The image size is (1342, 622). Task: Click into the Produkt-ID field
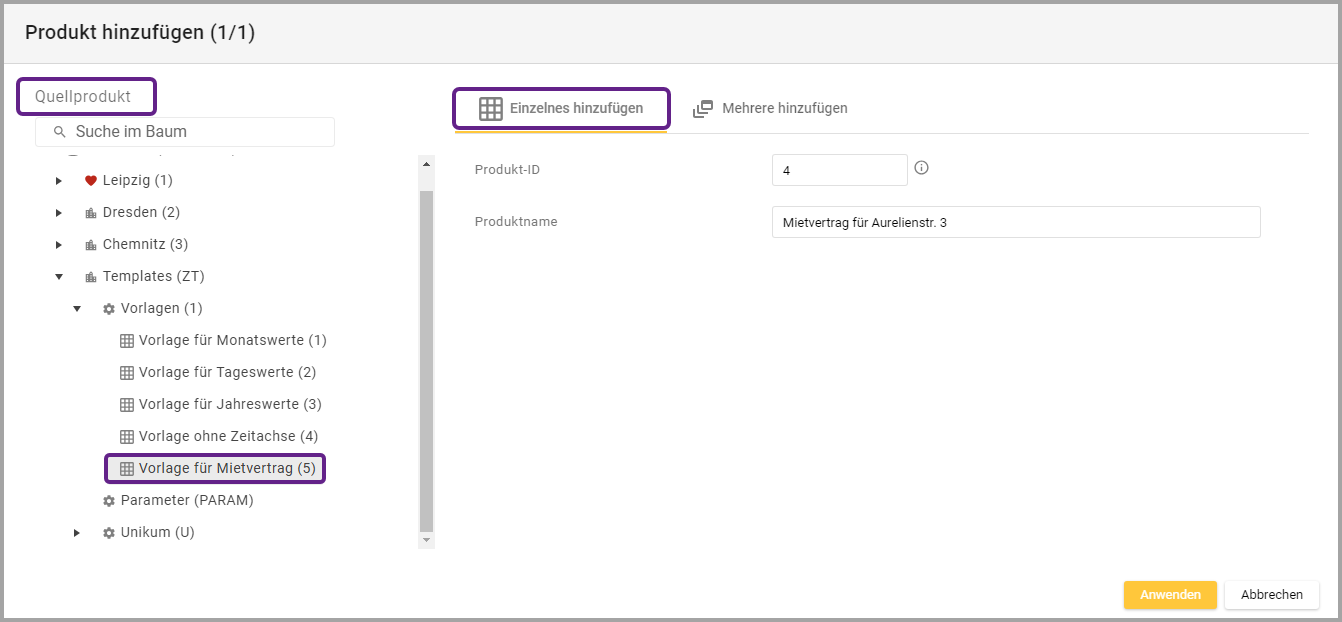[x=839, y=170]
